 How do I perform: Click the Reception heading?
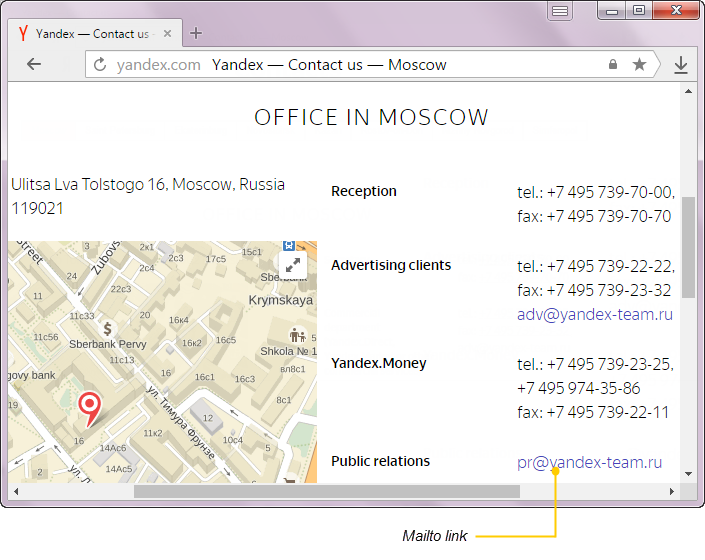point(364,191)
